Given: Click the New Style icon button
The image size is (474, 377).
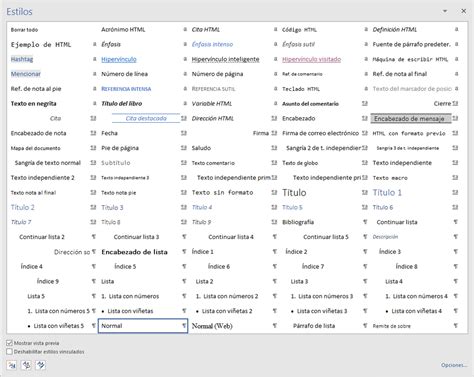Looking at the screenshot, I should click(x=12, y=365).
